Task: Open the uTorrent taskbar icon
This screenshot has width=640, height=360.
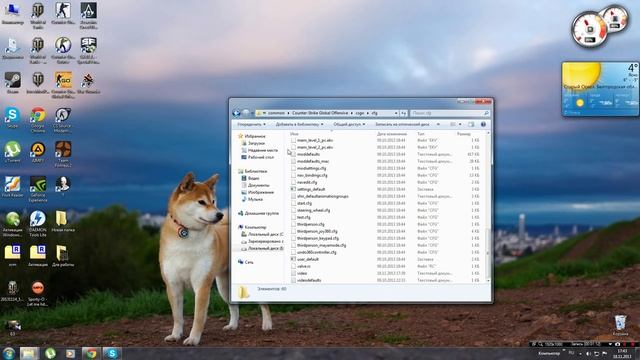Action: pyautogui.click(x=50, y=353)
